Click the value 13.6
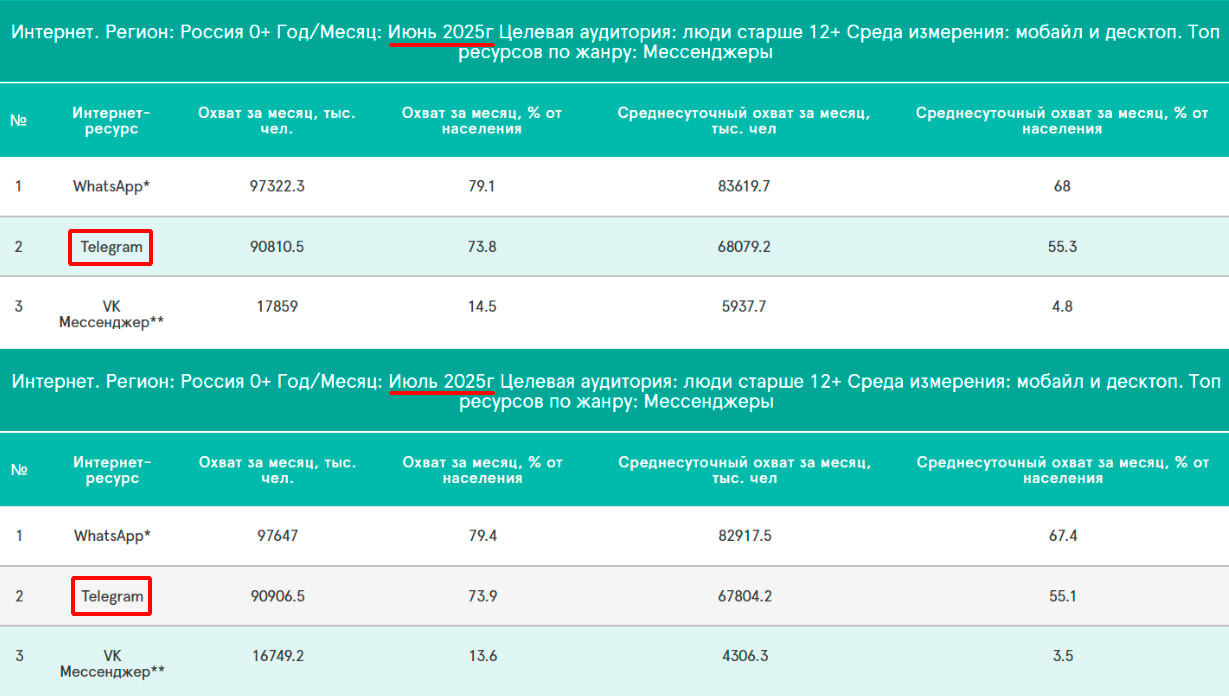 pyautogui.click(x=482, y=656)
